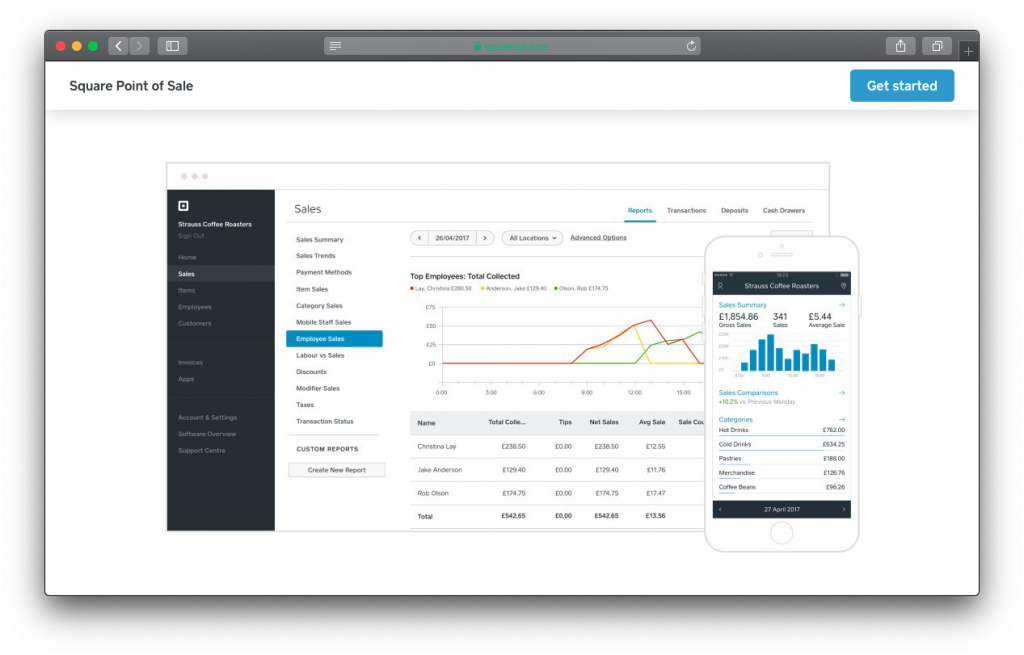Switch to the Transactions tab
Screen dimensions: 1024x655
686,210
